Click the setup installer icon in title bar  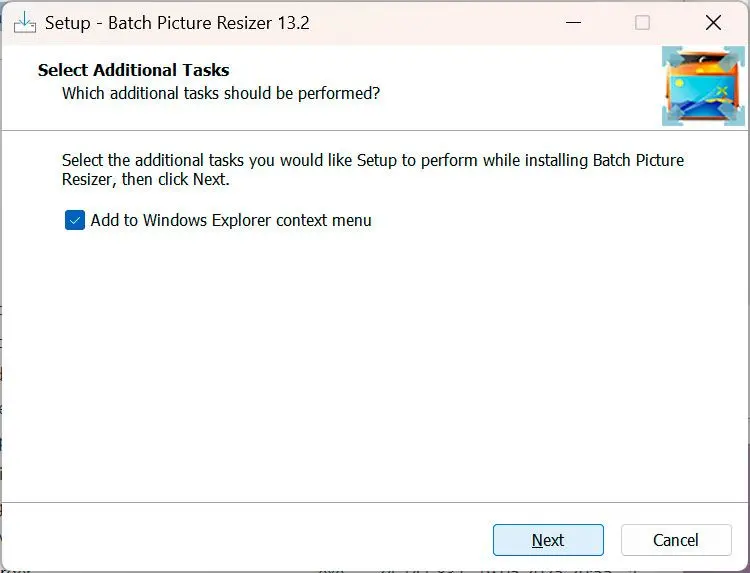click(x=24, y=22)
